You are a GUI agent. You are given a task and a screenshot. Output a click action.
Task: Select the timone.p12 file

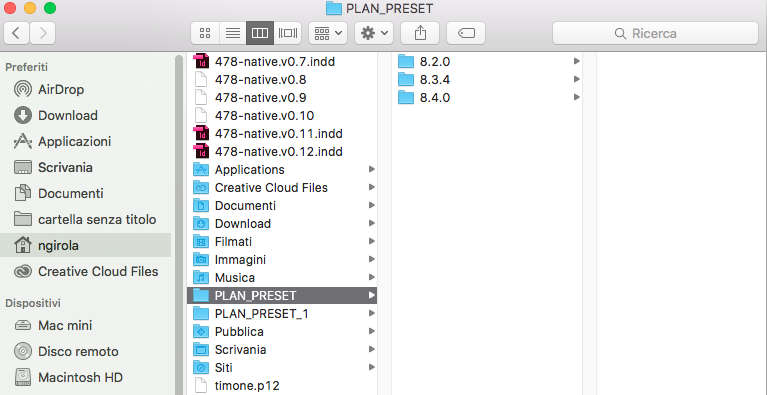click(x=282, y=385)
